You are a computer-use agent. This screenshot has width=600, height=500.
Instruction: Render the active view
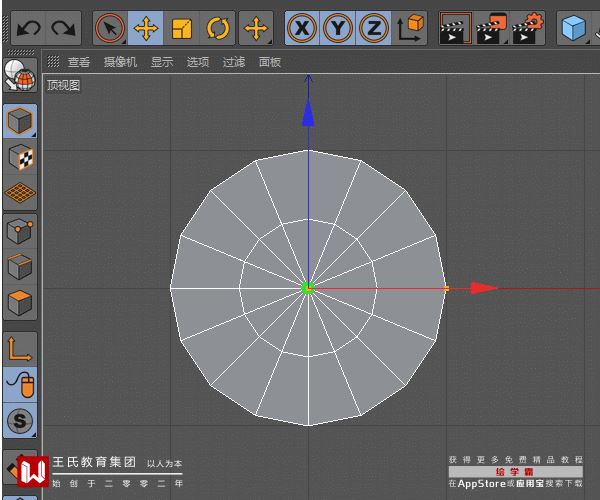(455, 28)
